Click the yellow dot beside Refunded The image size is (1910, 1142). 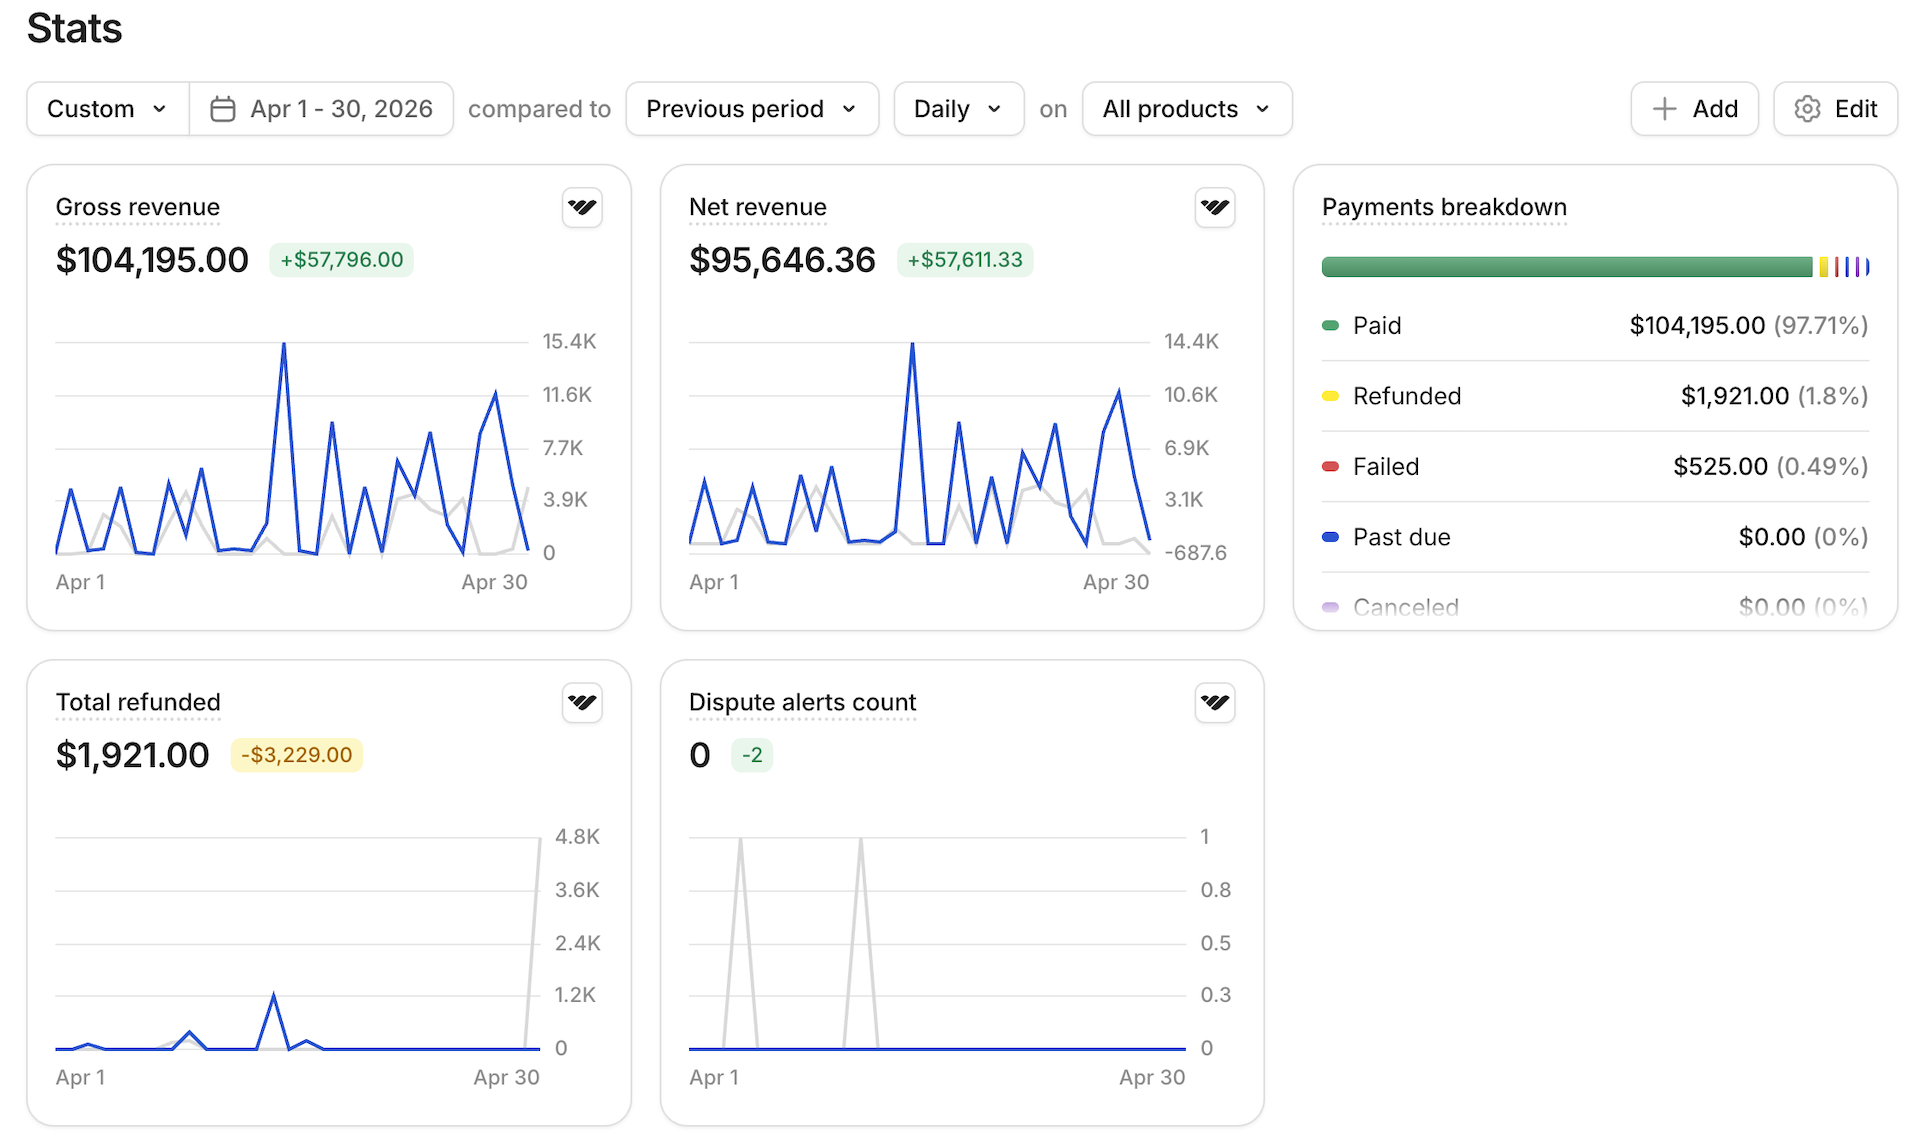click(x=1330, y=396)
